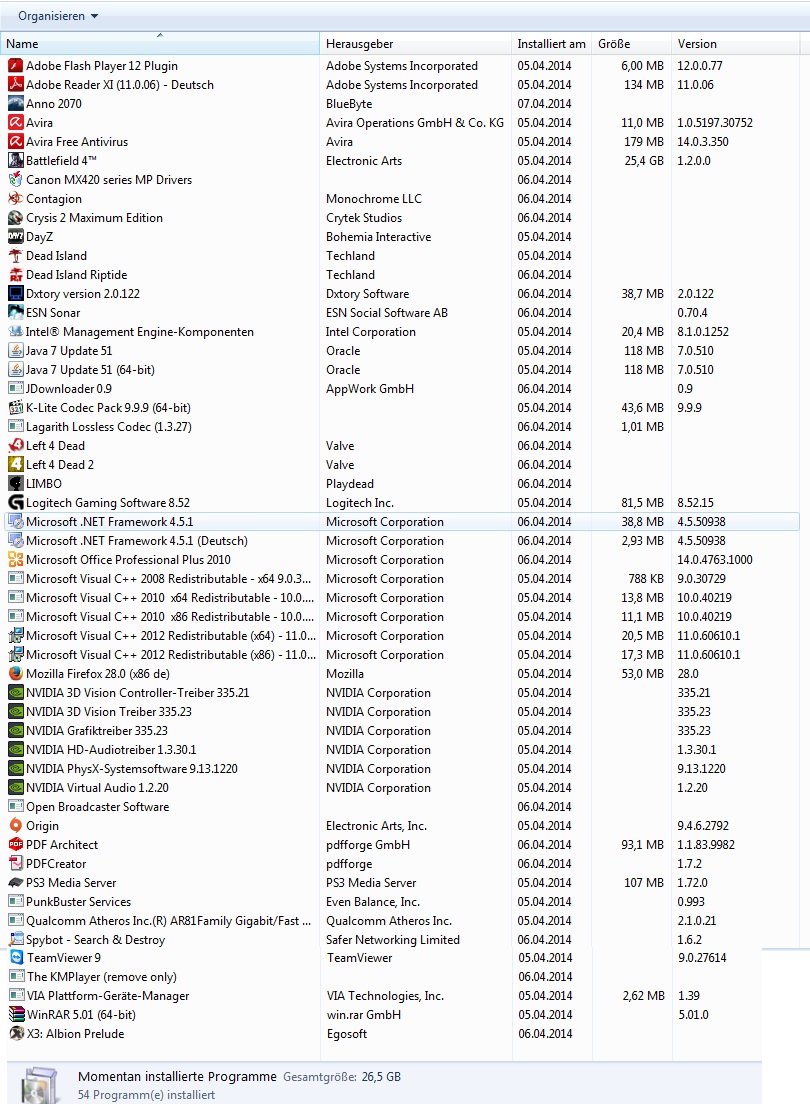Click the DayZ icon
810x1111 pixels.
tap(16, 237)
